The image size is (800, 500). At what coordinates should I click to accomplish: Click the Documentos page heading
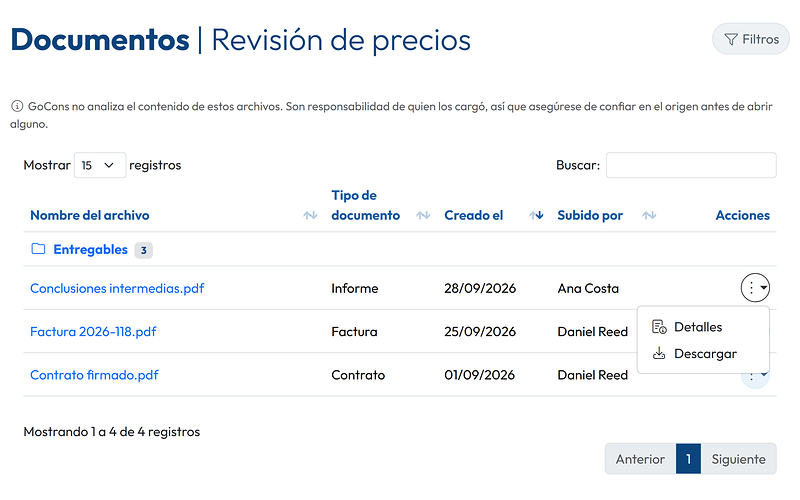coord(100,40)
